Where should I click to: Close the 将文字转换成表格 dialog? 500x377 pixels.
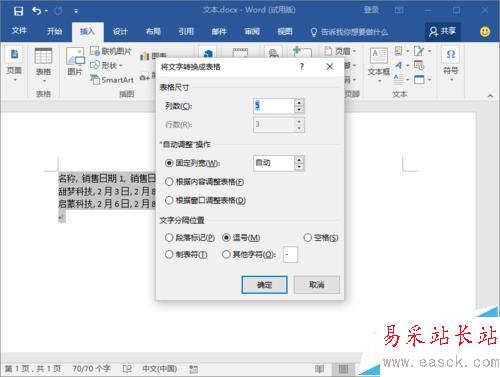point(330,67)
